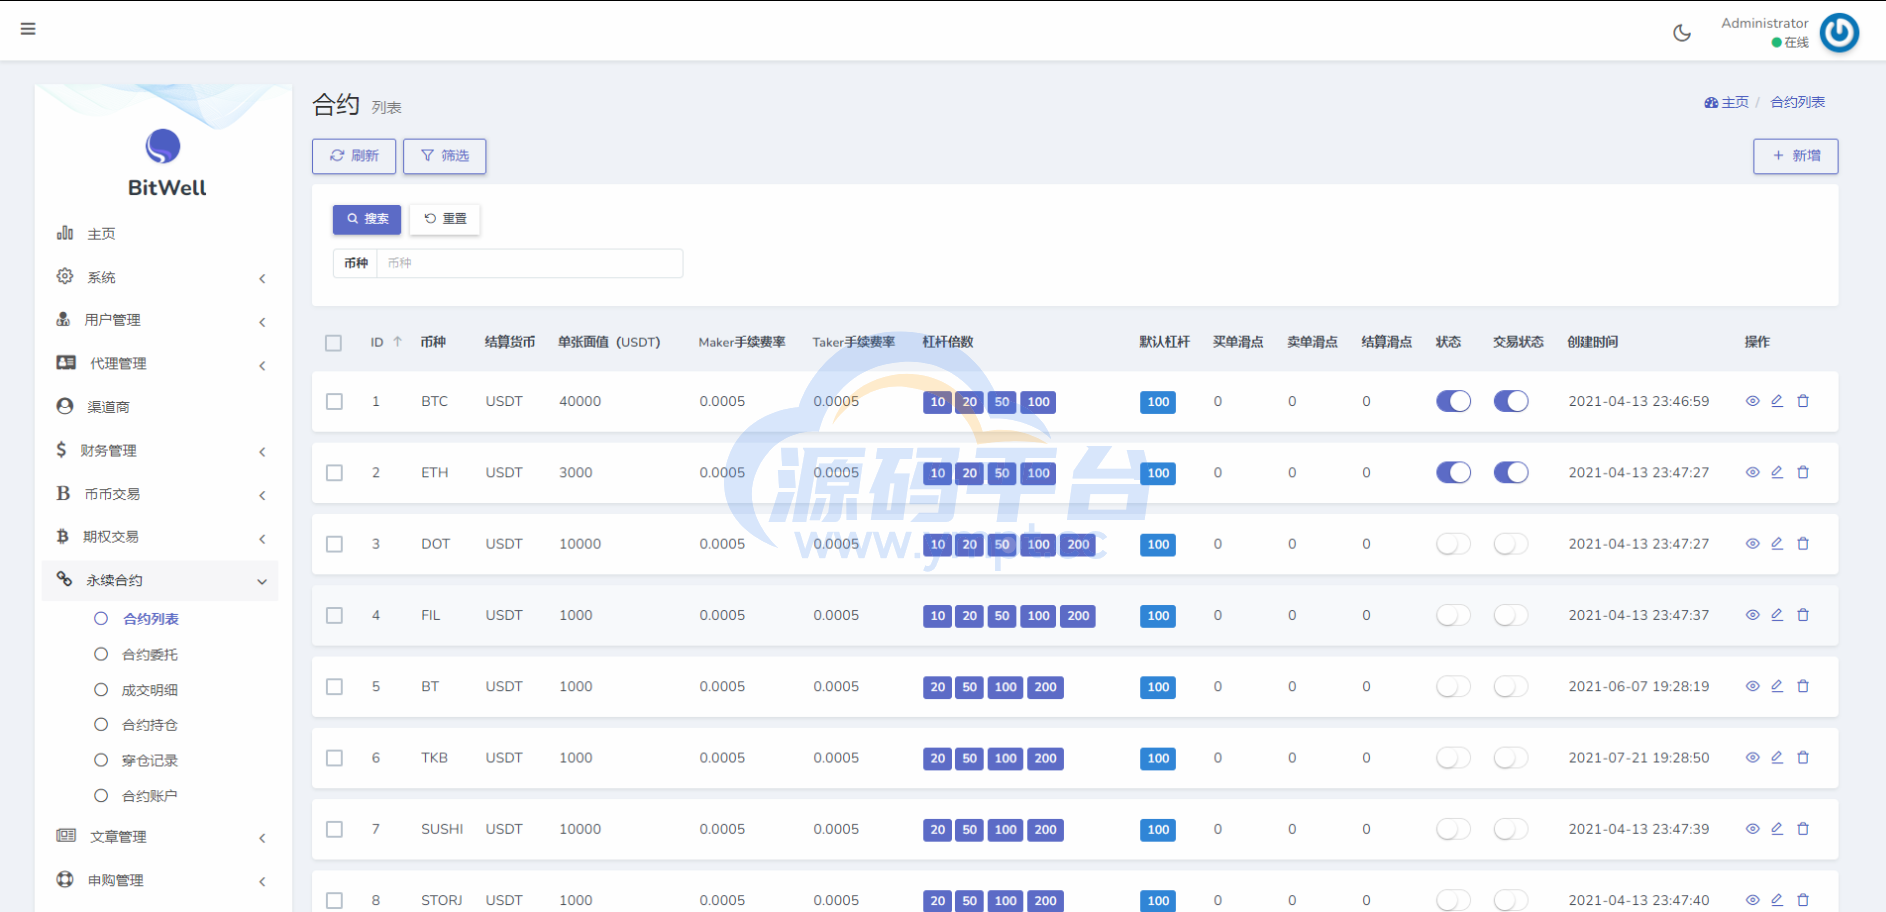The image size is (1886, 912).
Task: Open the hamburger menu icon
Action: [28, 29]
